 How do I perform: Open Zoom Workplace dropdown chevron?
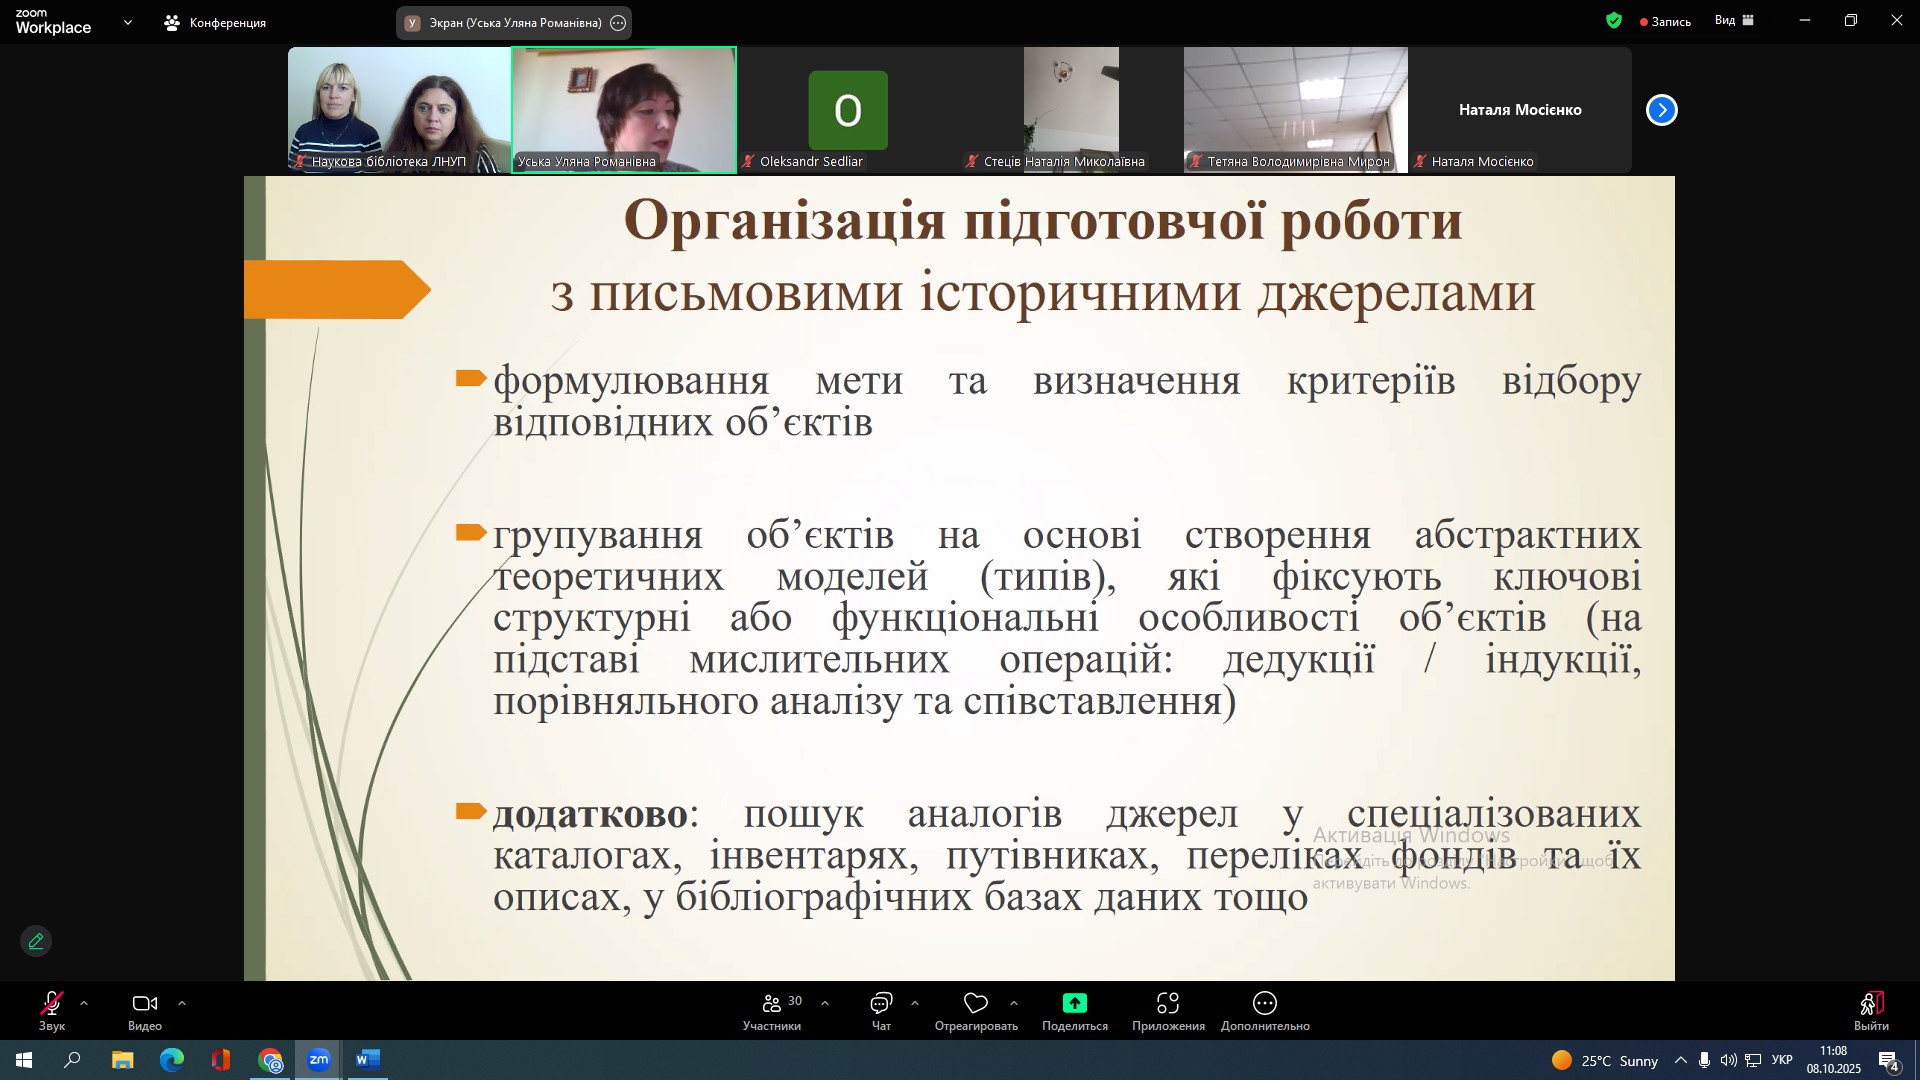coord(127,22)
